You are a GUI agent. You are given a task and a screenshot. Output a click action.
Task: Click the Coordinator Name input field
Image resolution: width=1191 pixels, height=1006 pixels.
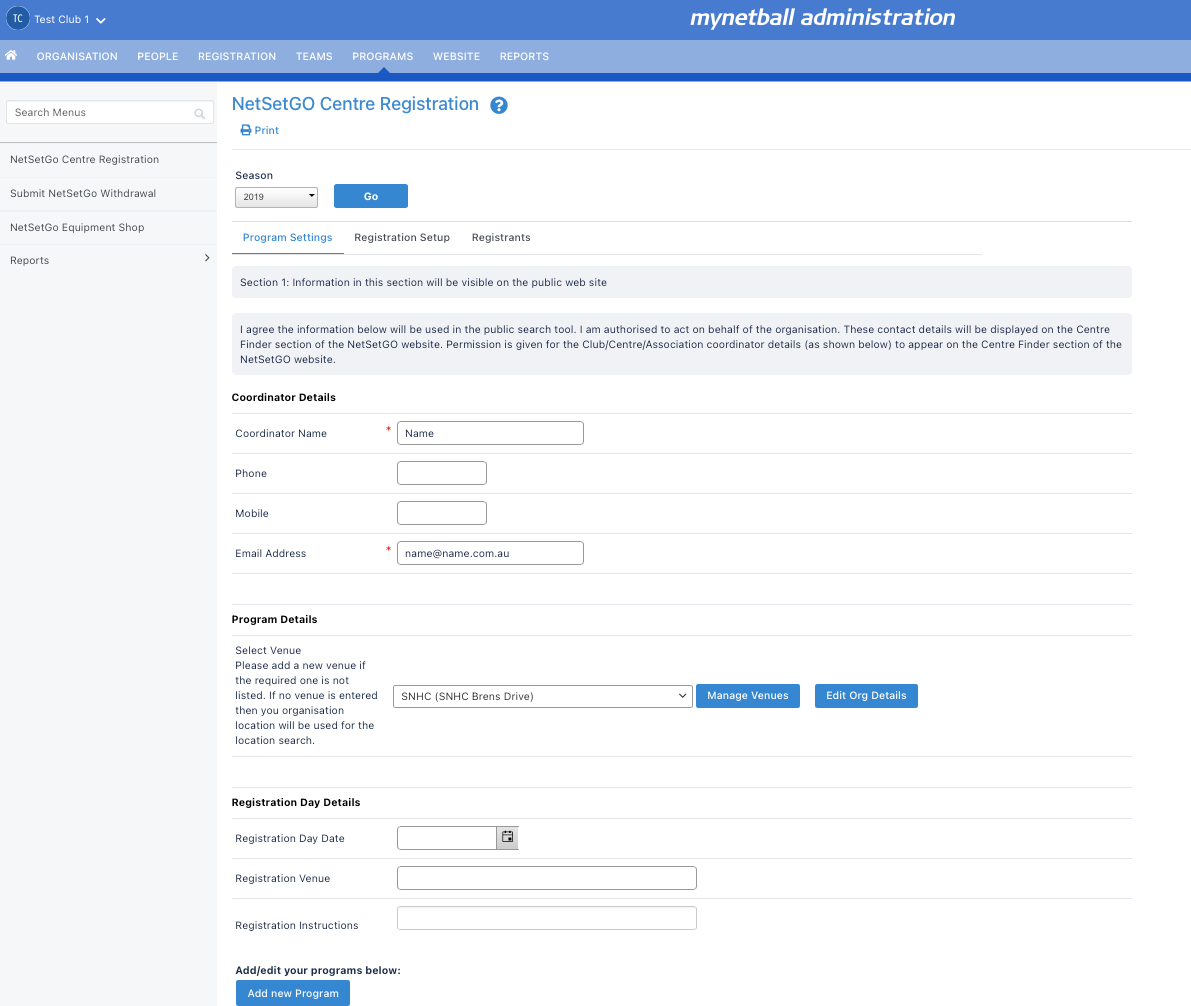pos(490,433)
